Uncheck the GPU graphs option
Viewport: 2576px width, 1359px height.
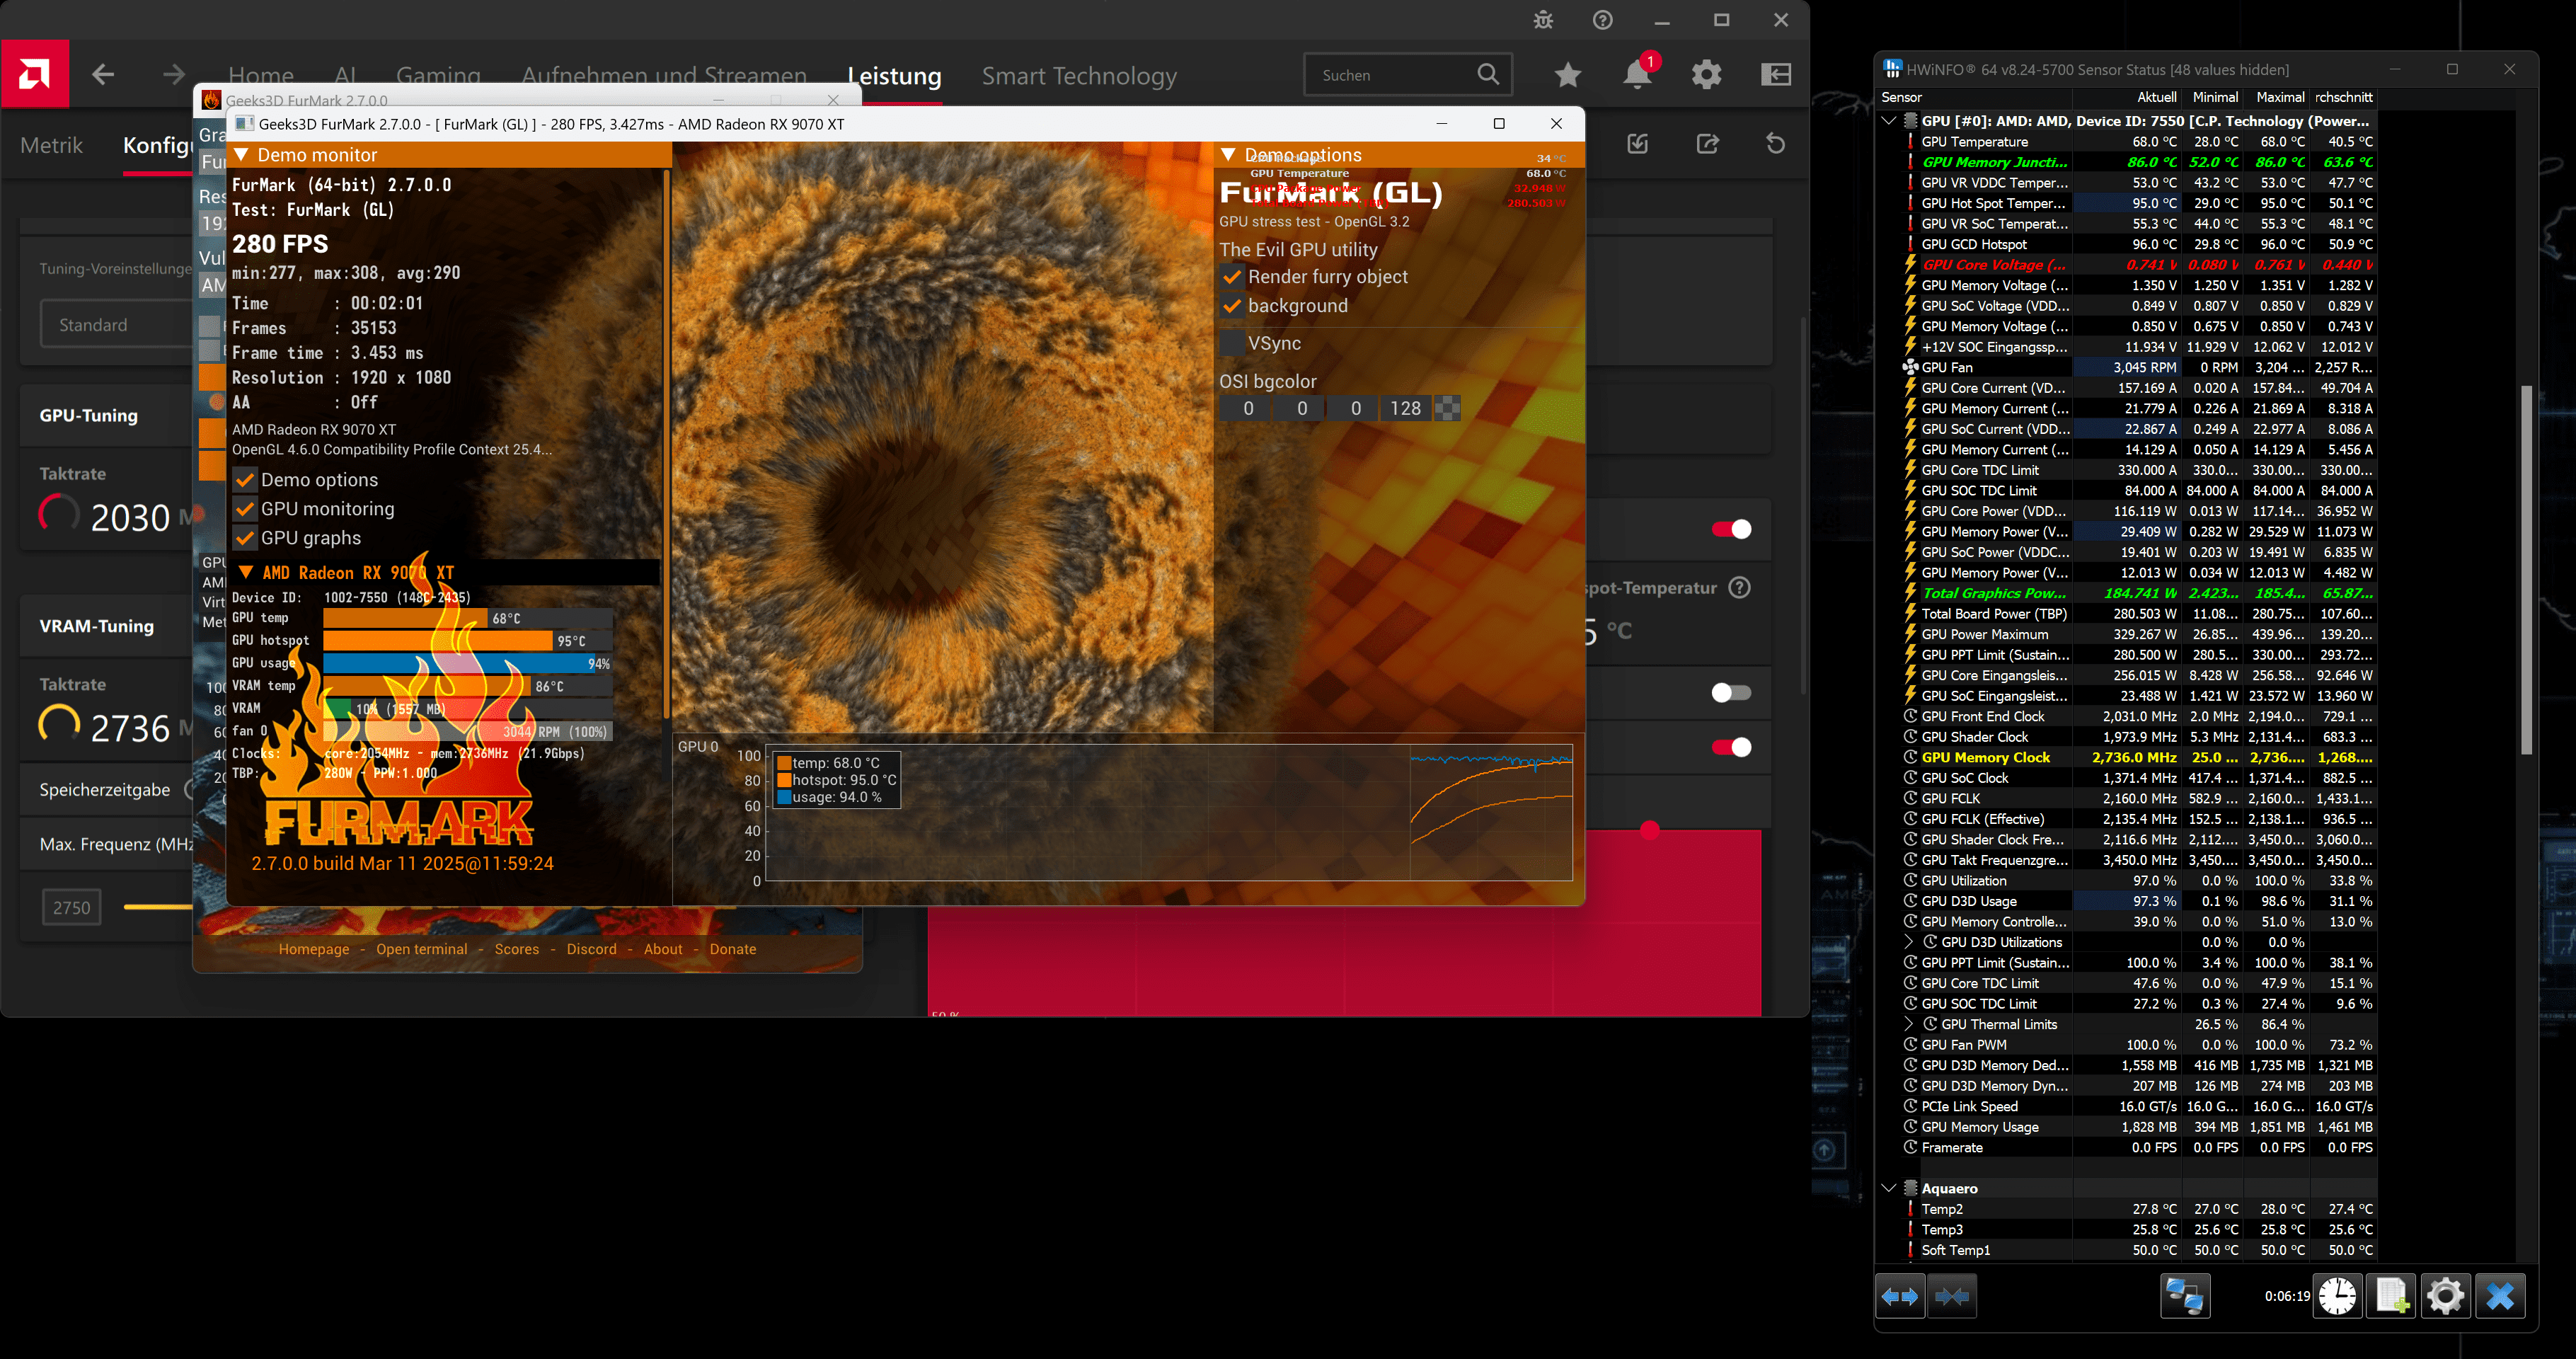tap(245, 538)
